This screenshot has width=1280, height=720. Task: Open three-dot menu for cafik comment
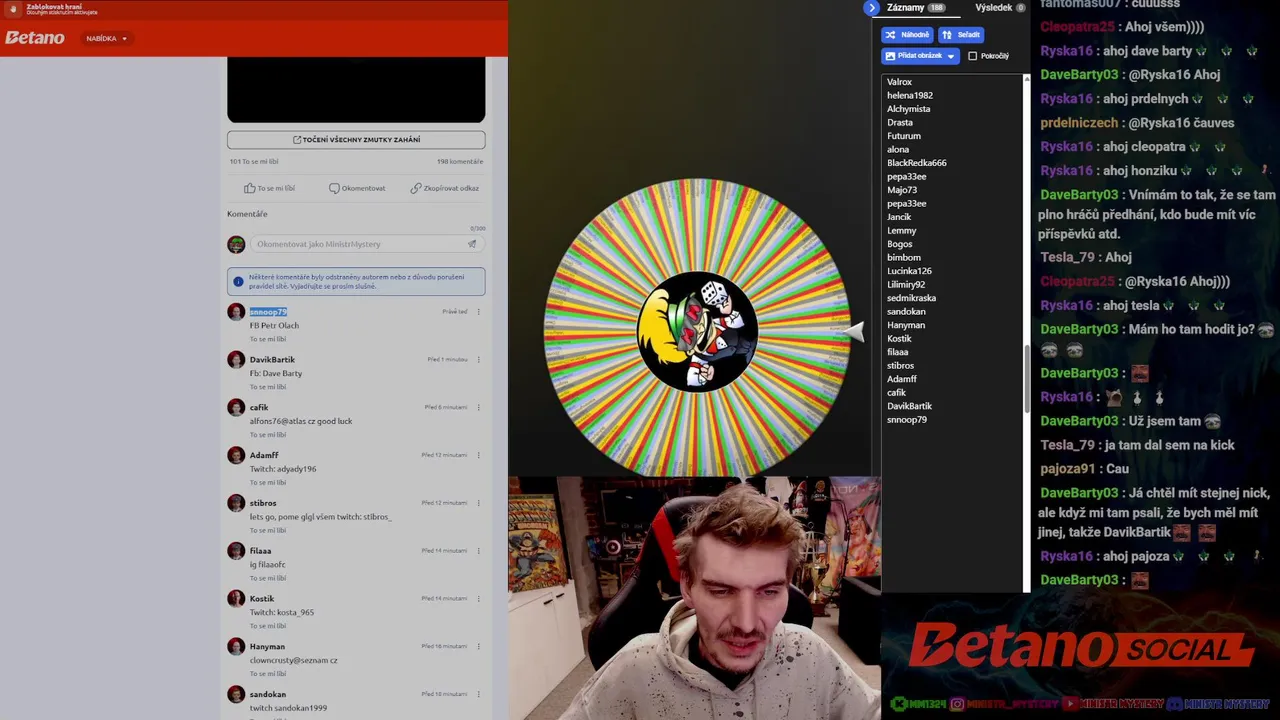479,407
